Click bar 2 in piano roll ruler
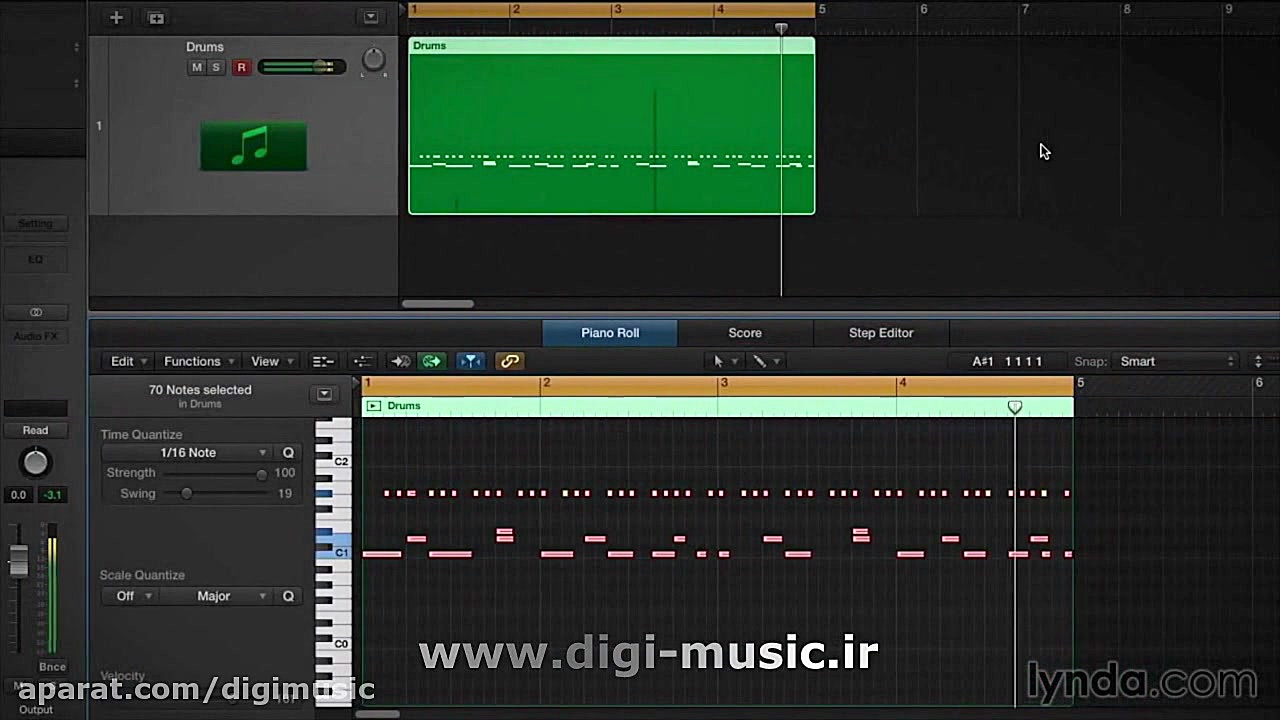 click(x=546, y=383)
